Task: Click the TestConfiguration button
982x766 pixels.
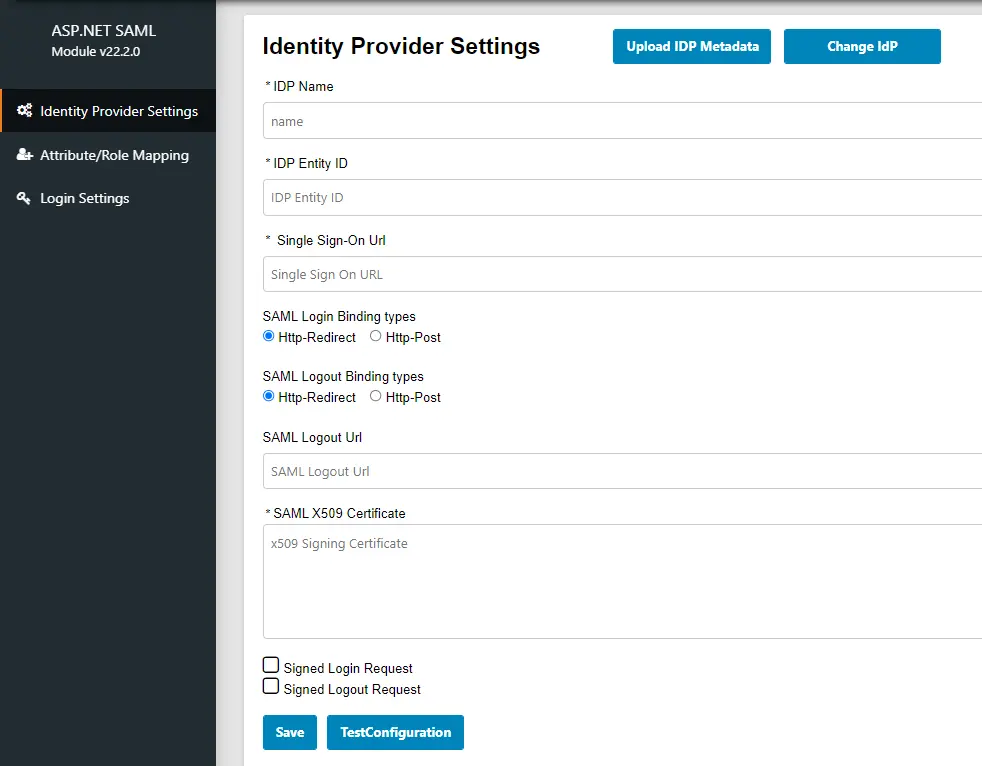Action: tap(395, 732)
